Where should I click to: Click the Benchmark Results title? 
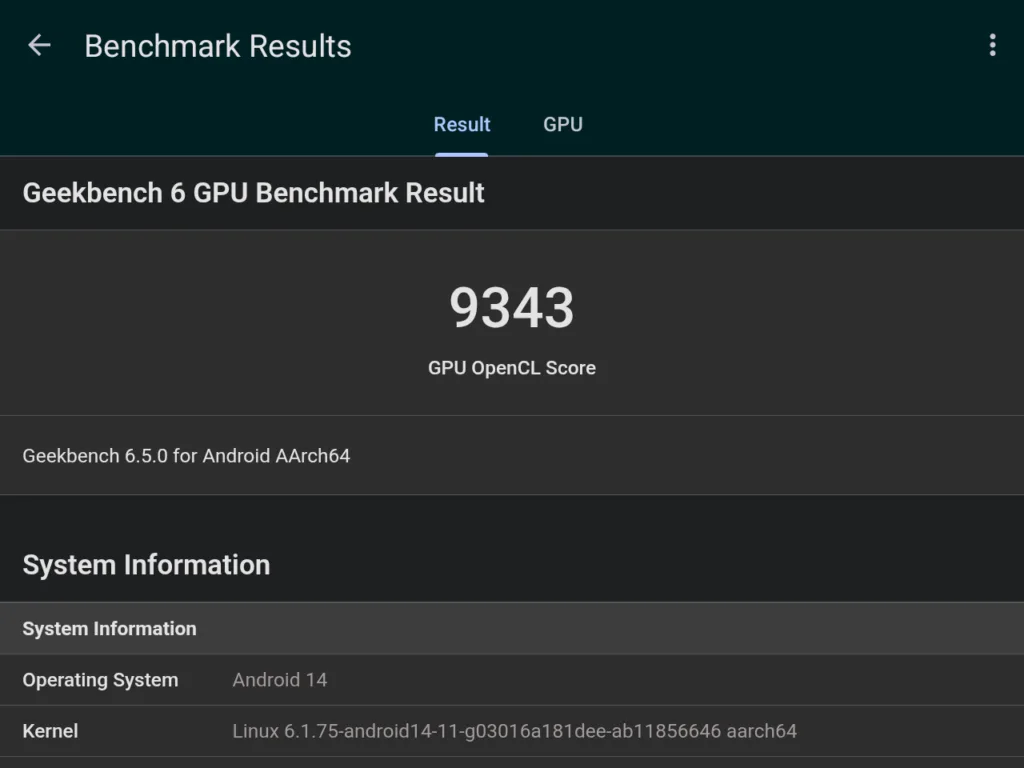217,45
